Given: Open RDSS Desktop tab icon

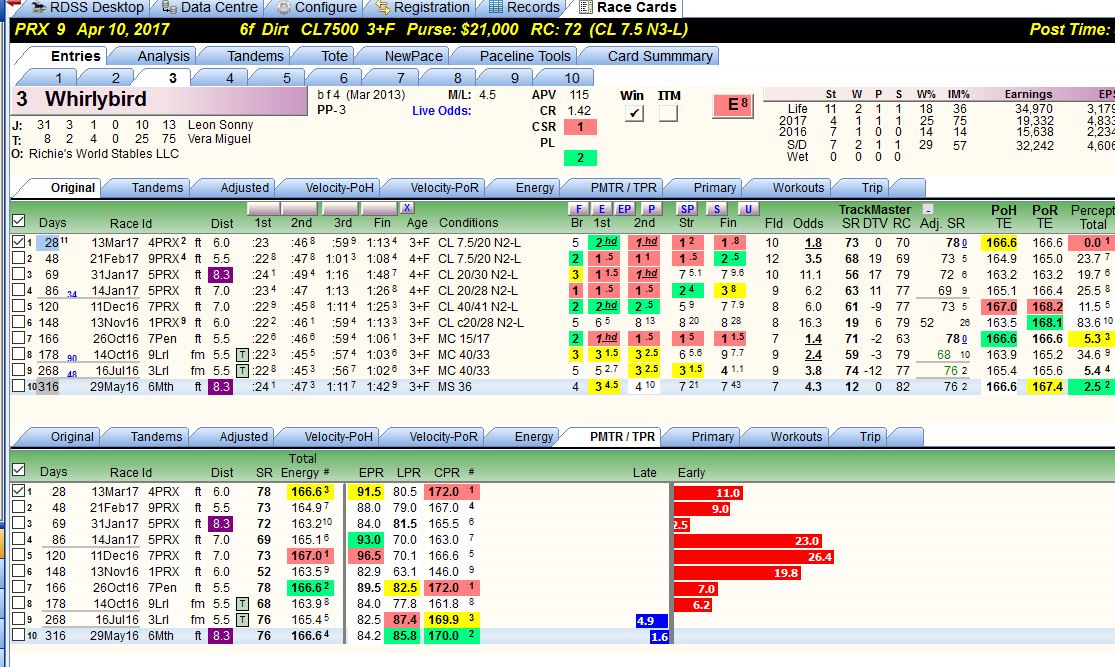Looking at the screenshot, I should coord(38,7).
